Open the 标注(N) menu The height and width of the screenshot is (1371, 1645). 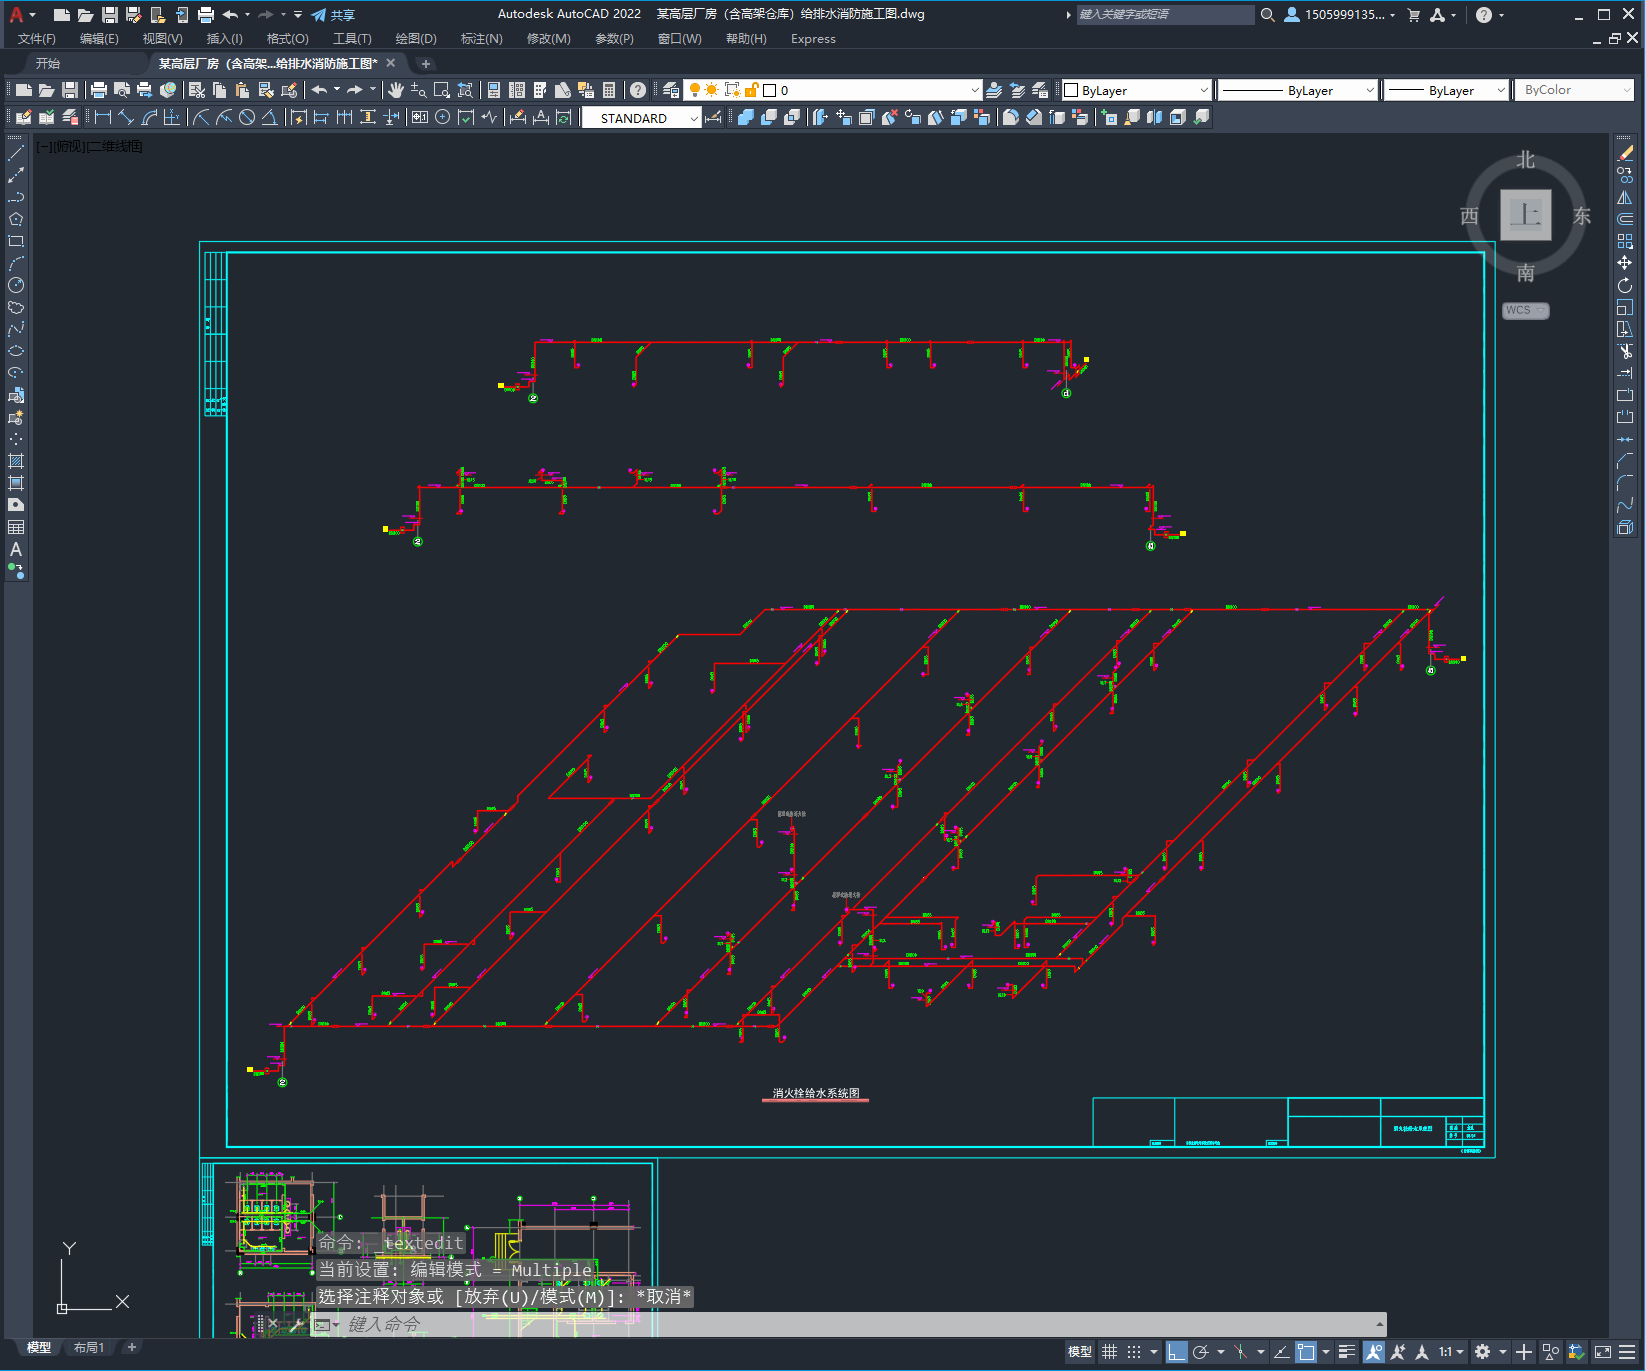click(x=481, y=39)
